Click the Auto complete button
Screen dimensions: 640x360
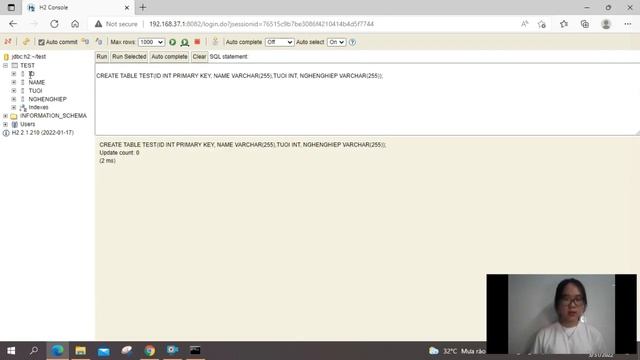pos(169,57)
